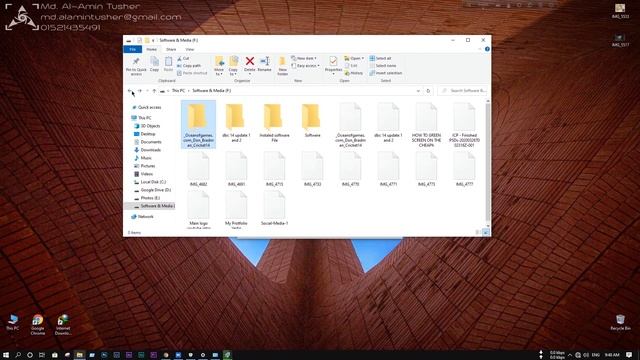The height and width of the screenshot is (360, 640).
Task: Click the Help question mark icon
Action: tap(487, 49)
